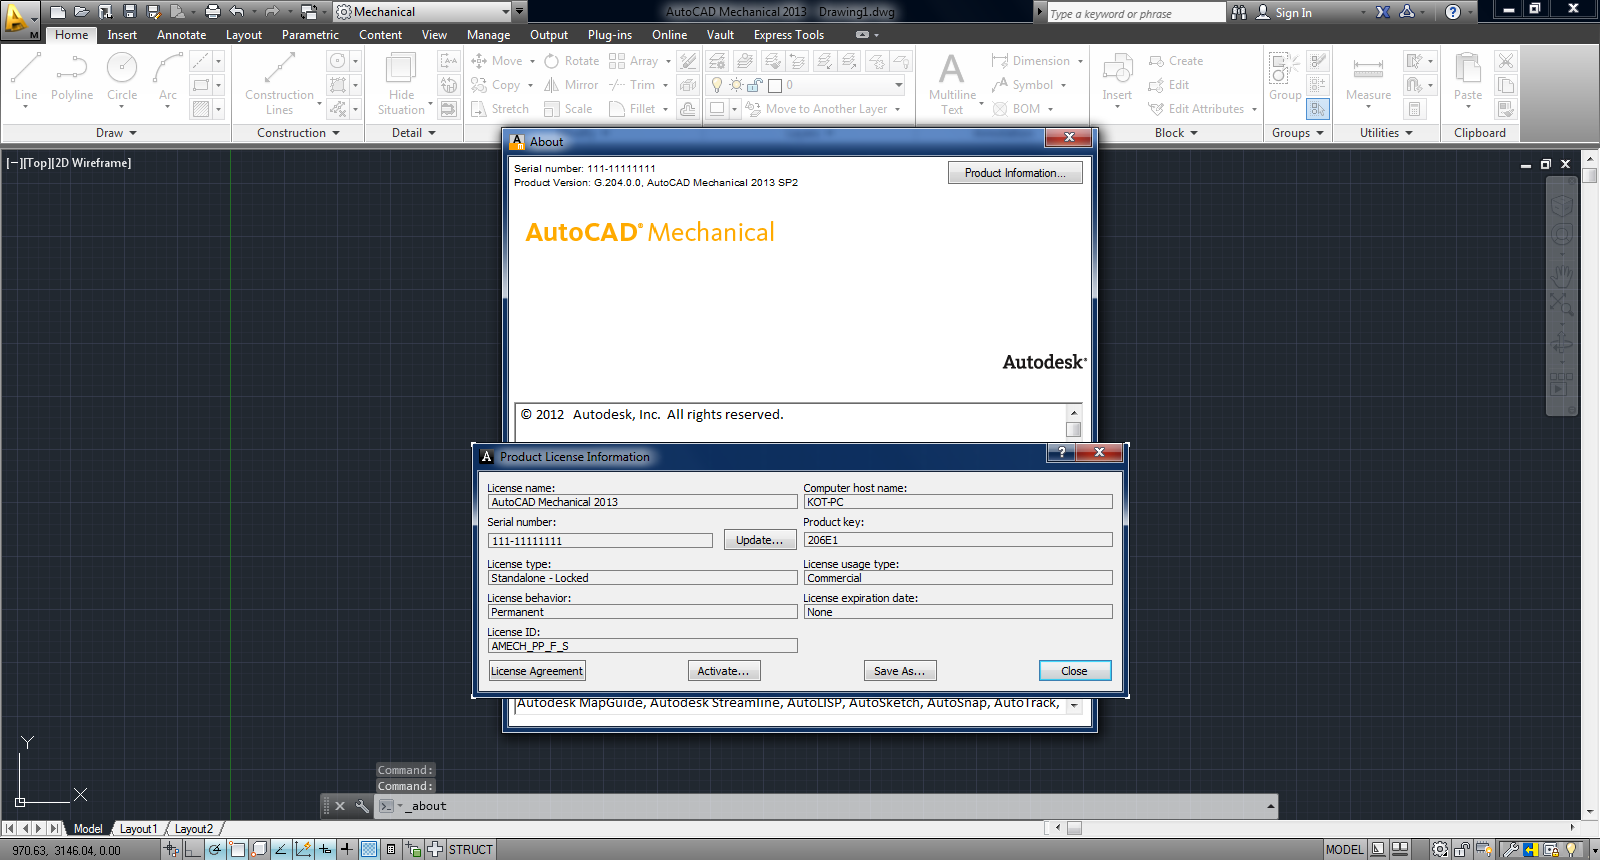Open the Annotate ribbon tab

(x=181, y=35)
